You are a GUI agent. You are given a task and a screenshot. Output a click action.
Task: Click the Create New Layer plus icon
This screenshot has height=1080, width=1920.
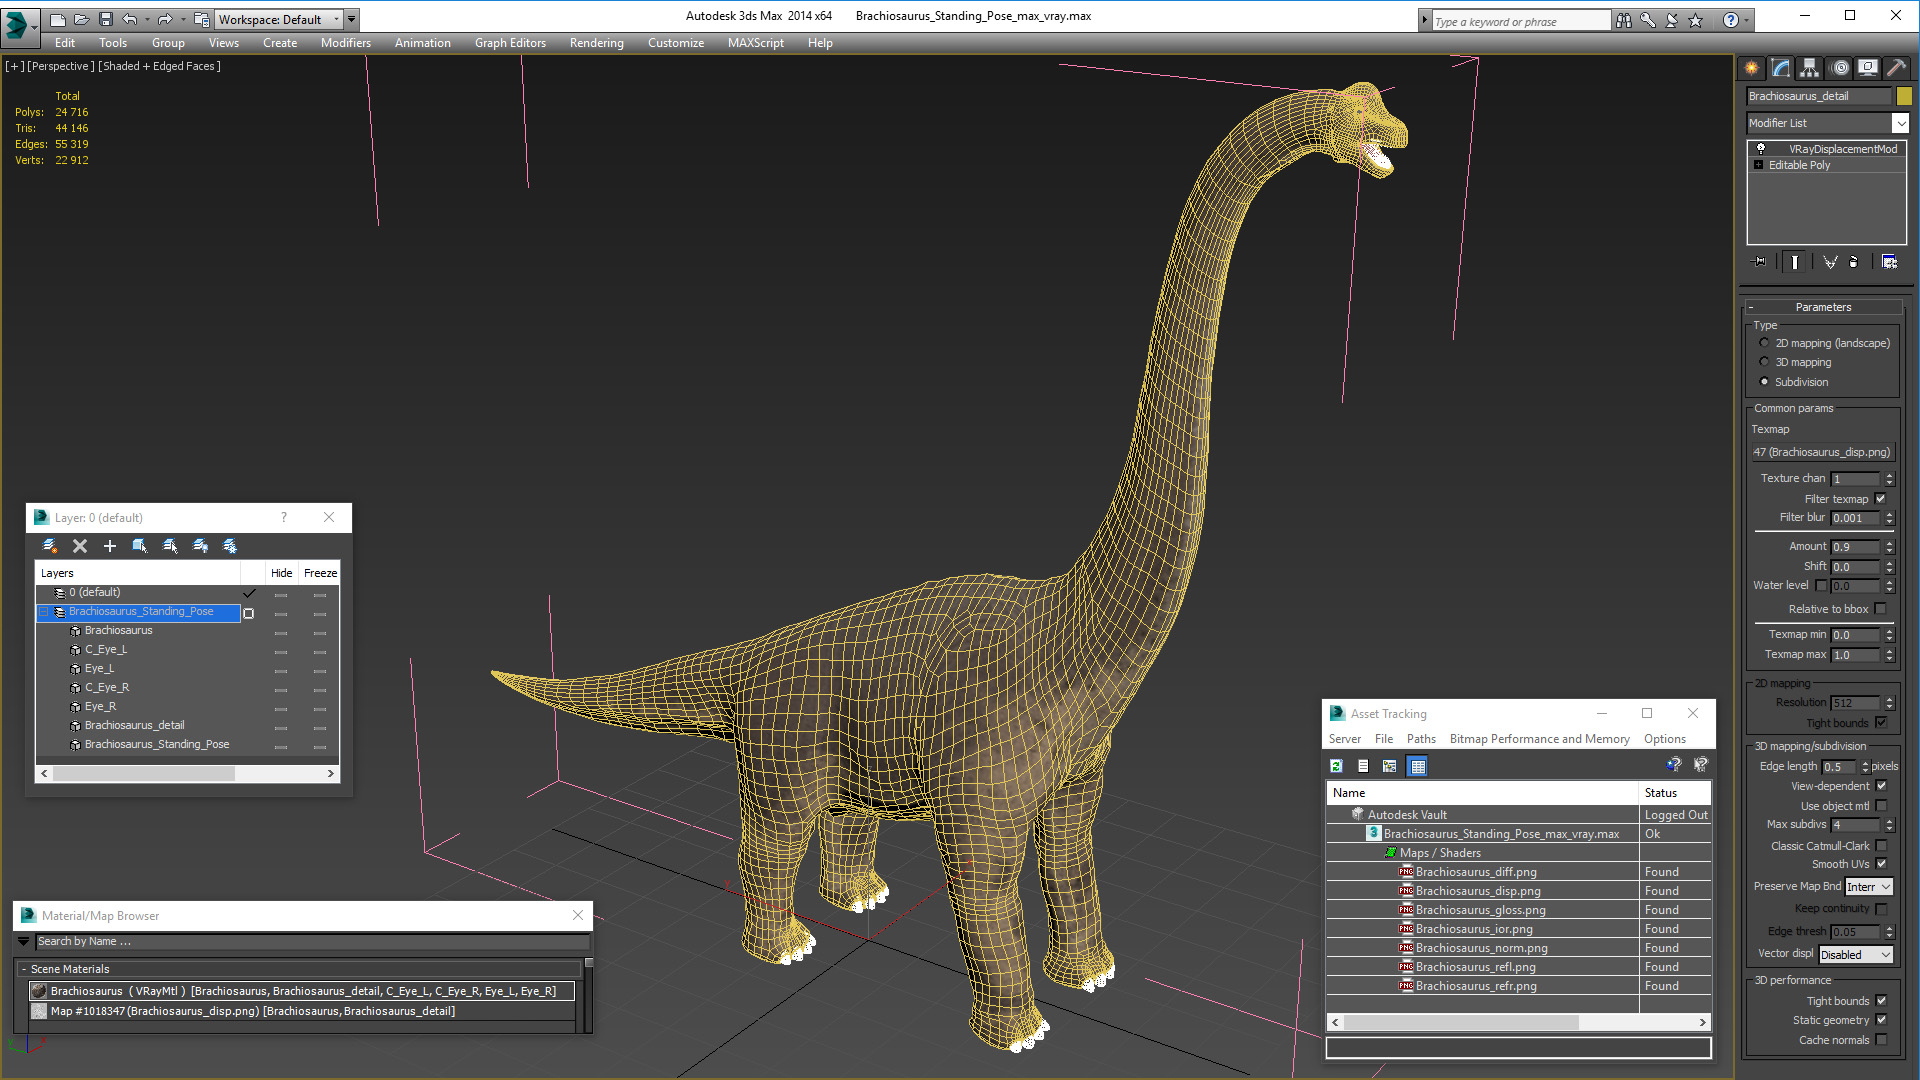point(110,546)
